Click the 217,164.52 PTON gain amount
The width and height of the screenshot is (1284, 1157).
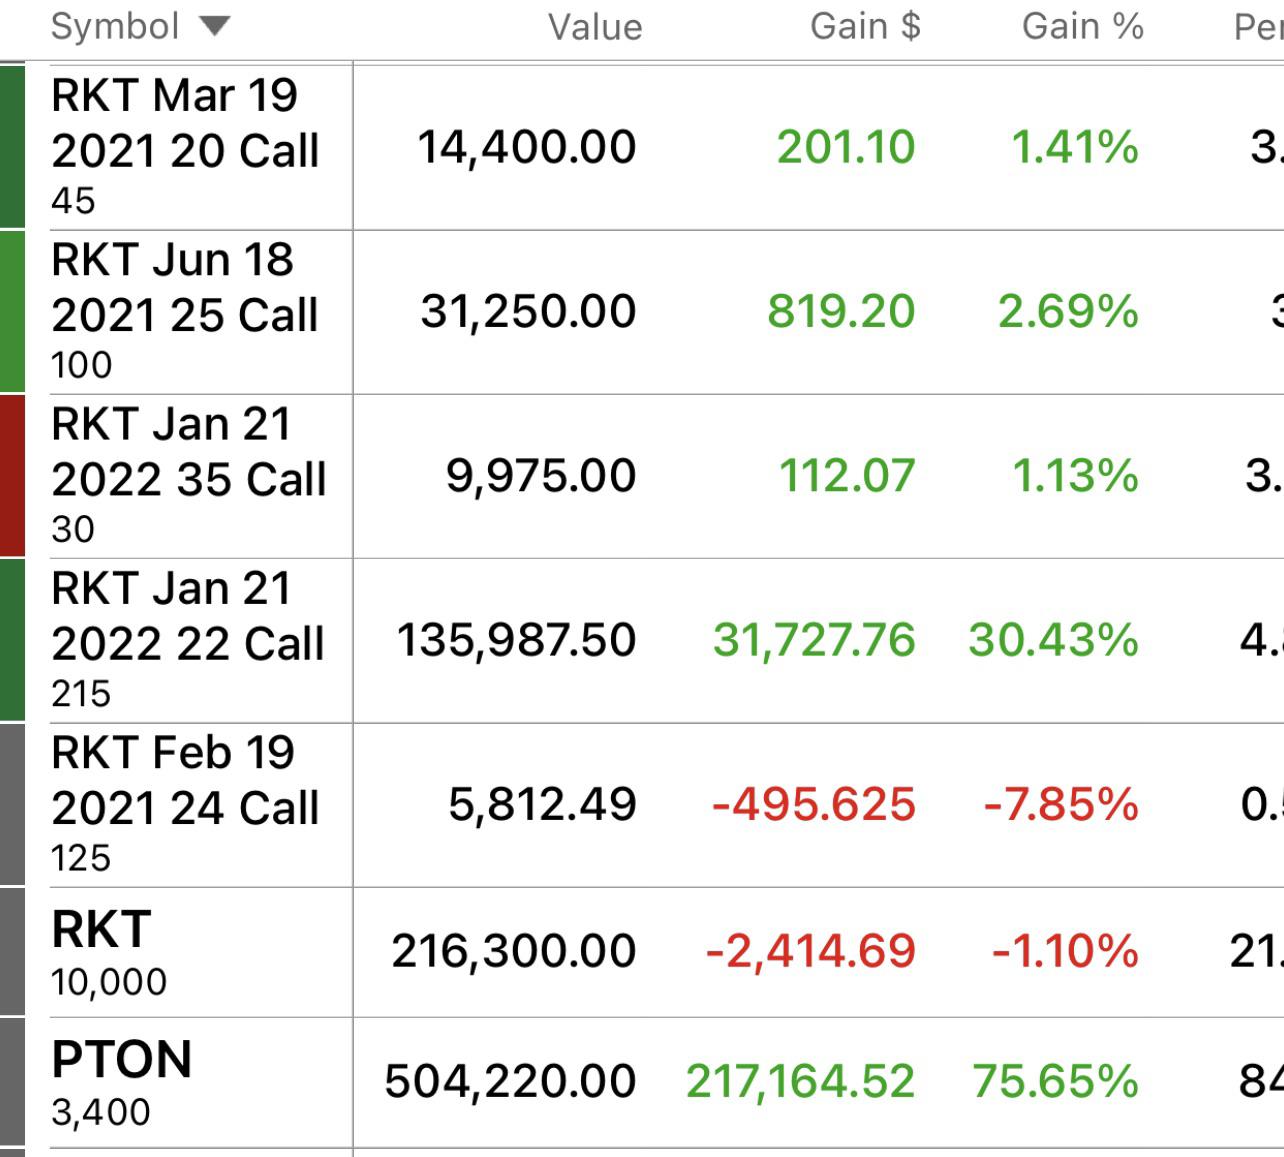point(800,1081)
